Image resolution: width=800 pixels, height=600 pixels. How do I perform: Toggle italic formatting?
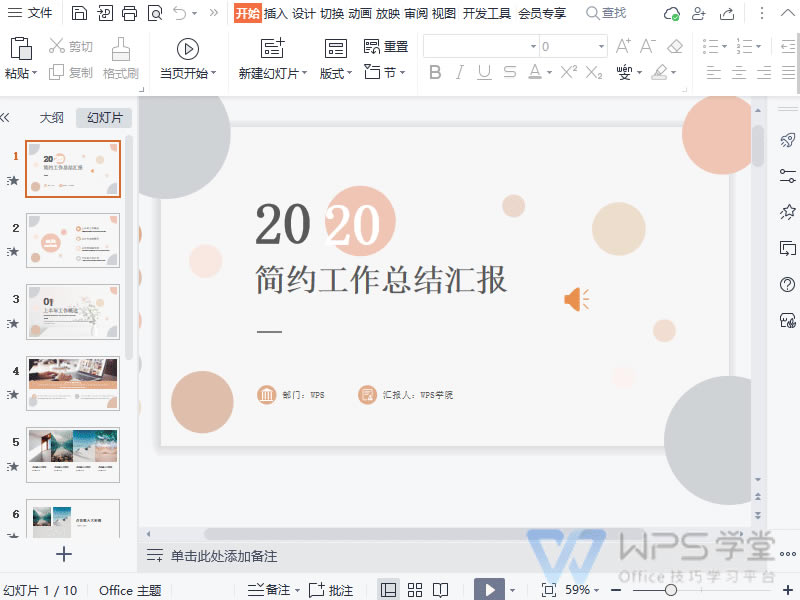(459, 72)
